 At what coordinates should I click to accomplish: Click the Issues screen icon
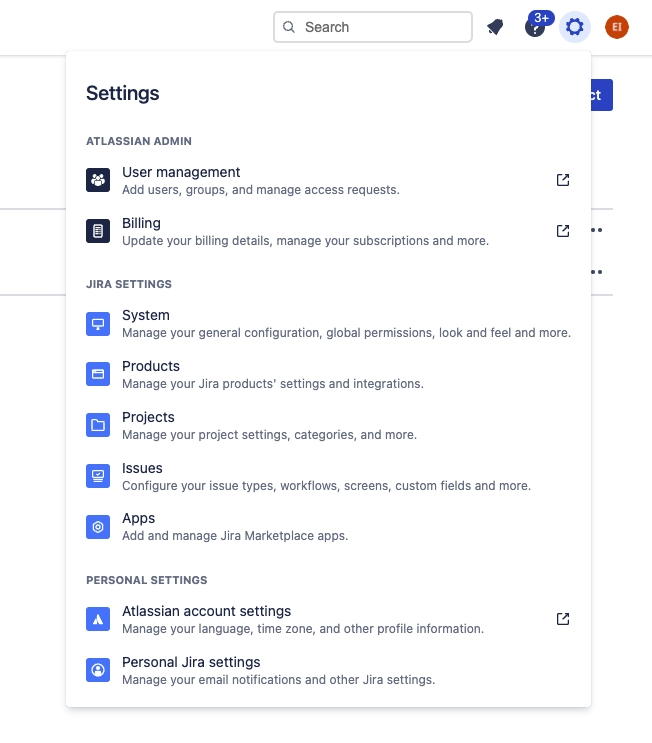98,476
